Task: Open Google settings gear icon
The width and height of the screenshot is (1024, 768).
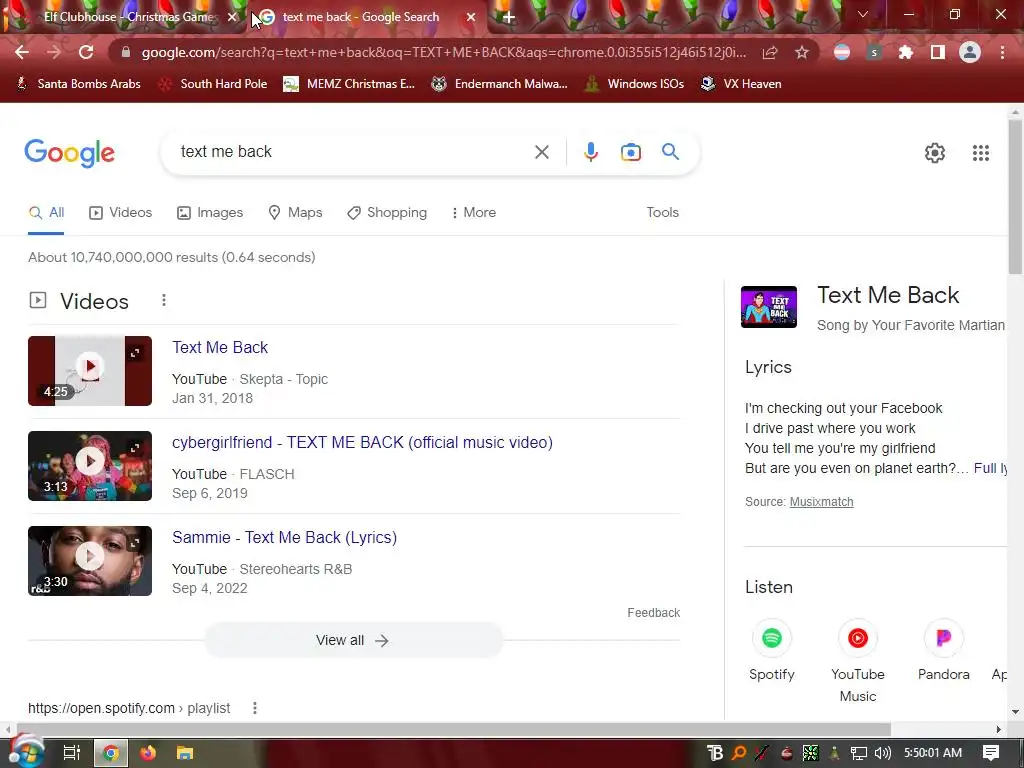Action: click(935, 153)
